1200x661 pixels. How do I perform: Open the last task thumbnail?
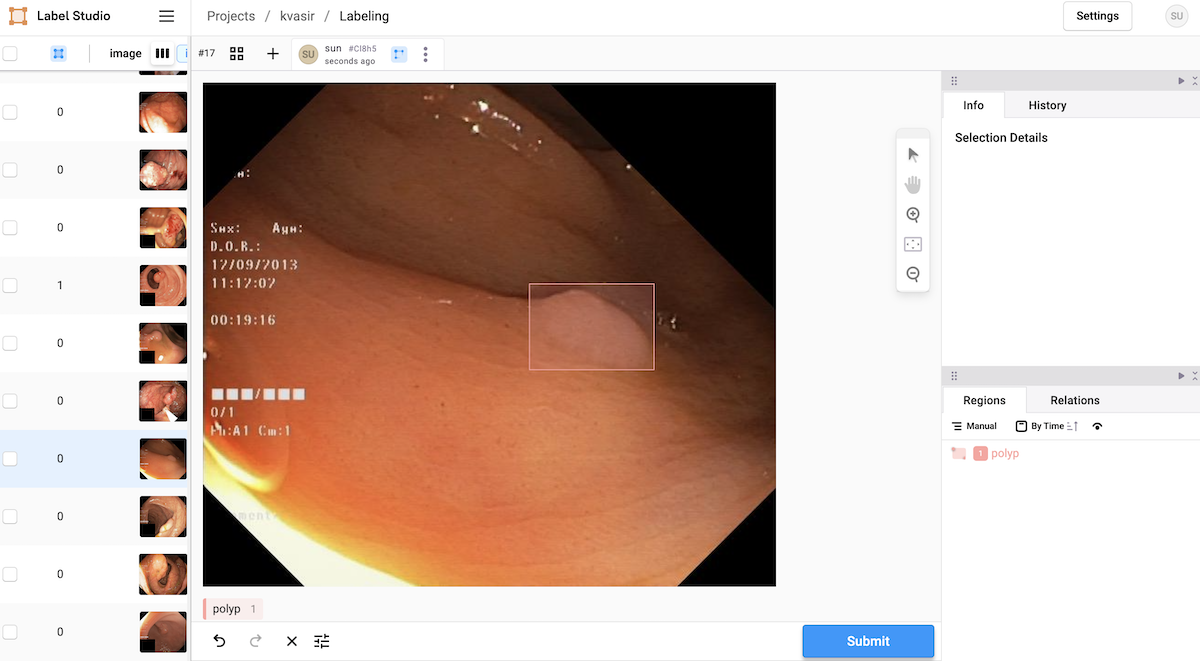click(x=163, y=632)
